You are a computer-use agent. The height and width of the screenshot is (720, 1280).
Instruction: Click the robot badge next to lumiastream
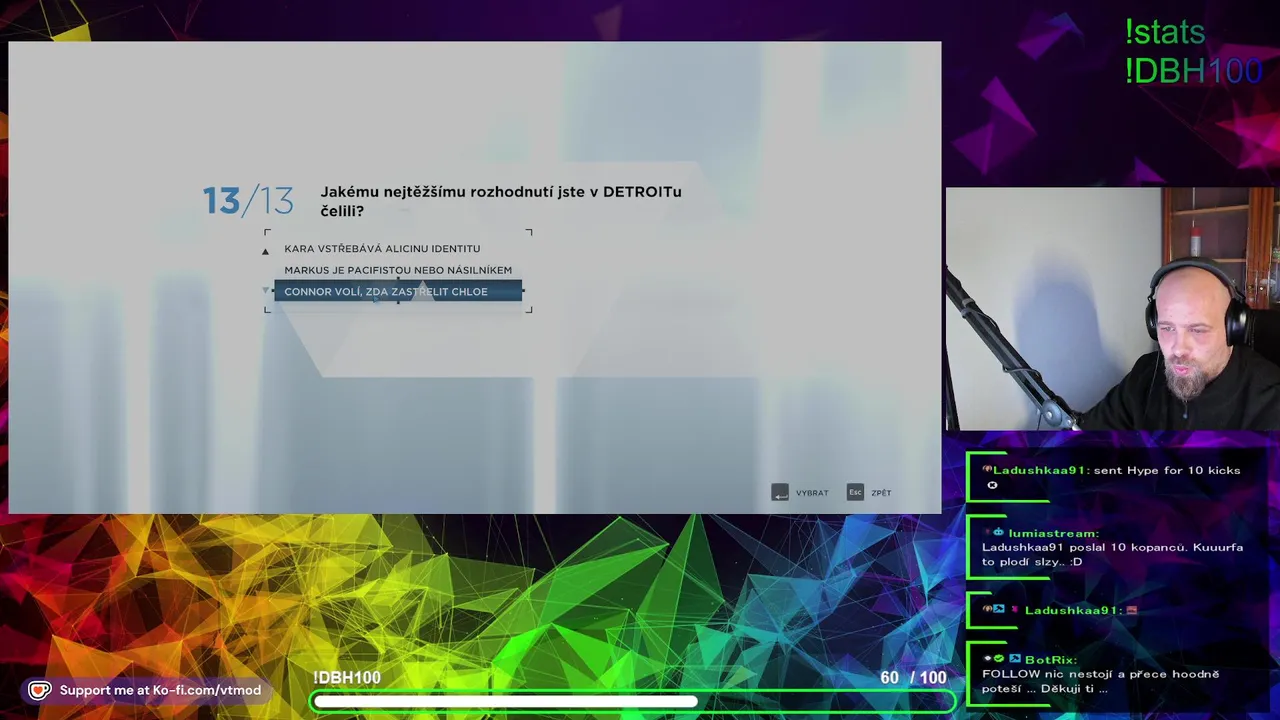pyautogui.click(x=998, y=533)
